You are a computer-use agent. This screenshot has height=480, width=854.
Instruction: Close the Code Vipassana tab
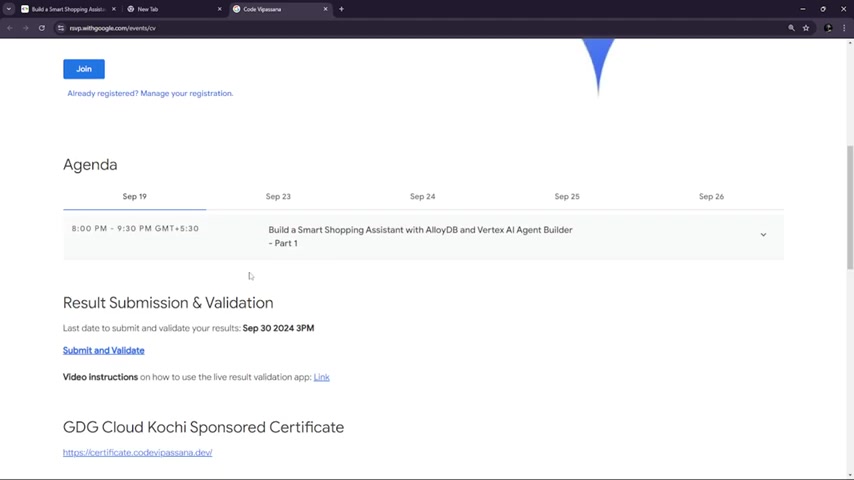(x=325, y=9)
